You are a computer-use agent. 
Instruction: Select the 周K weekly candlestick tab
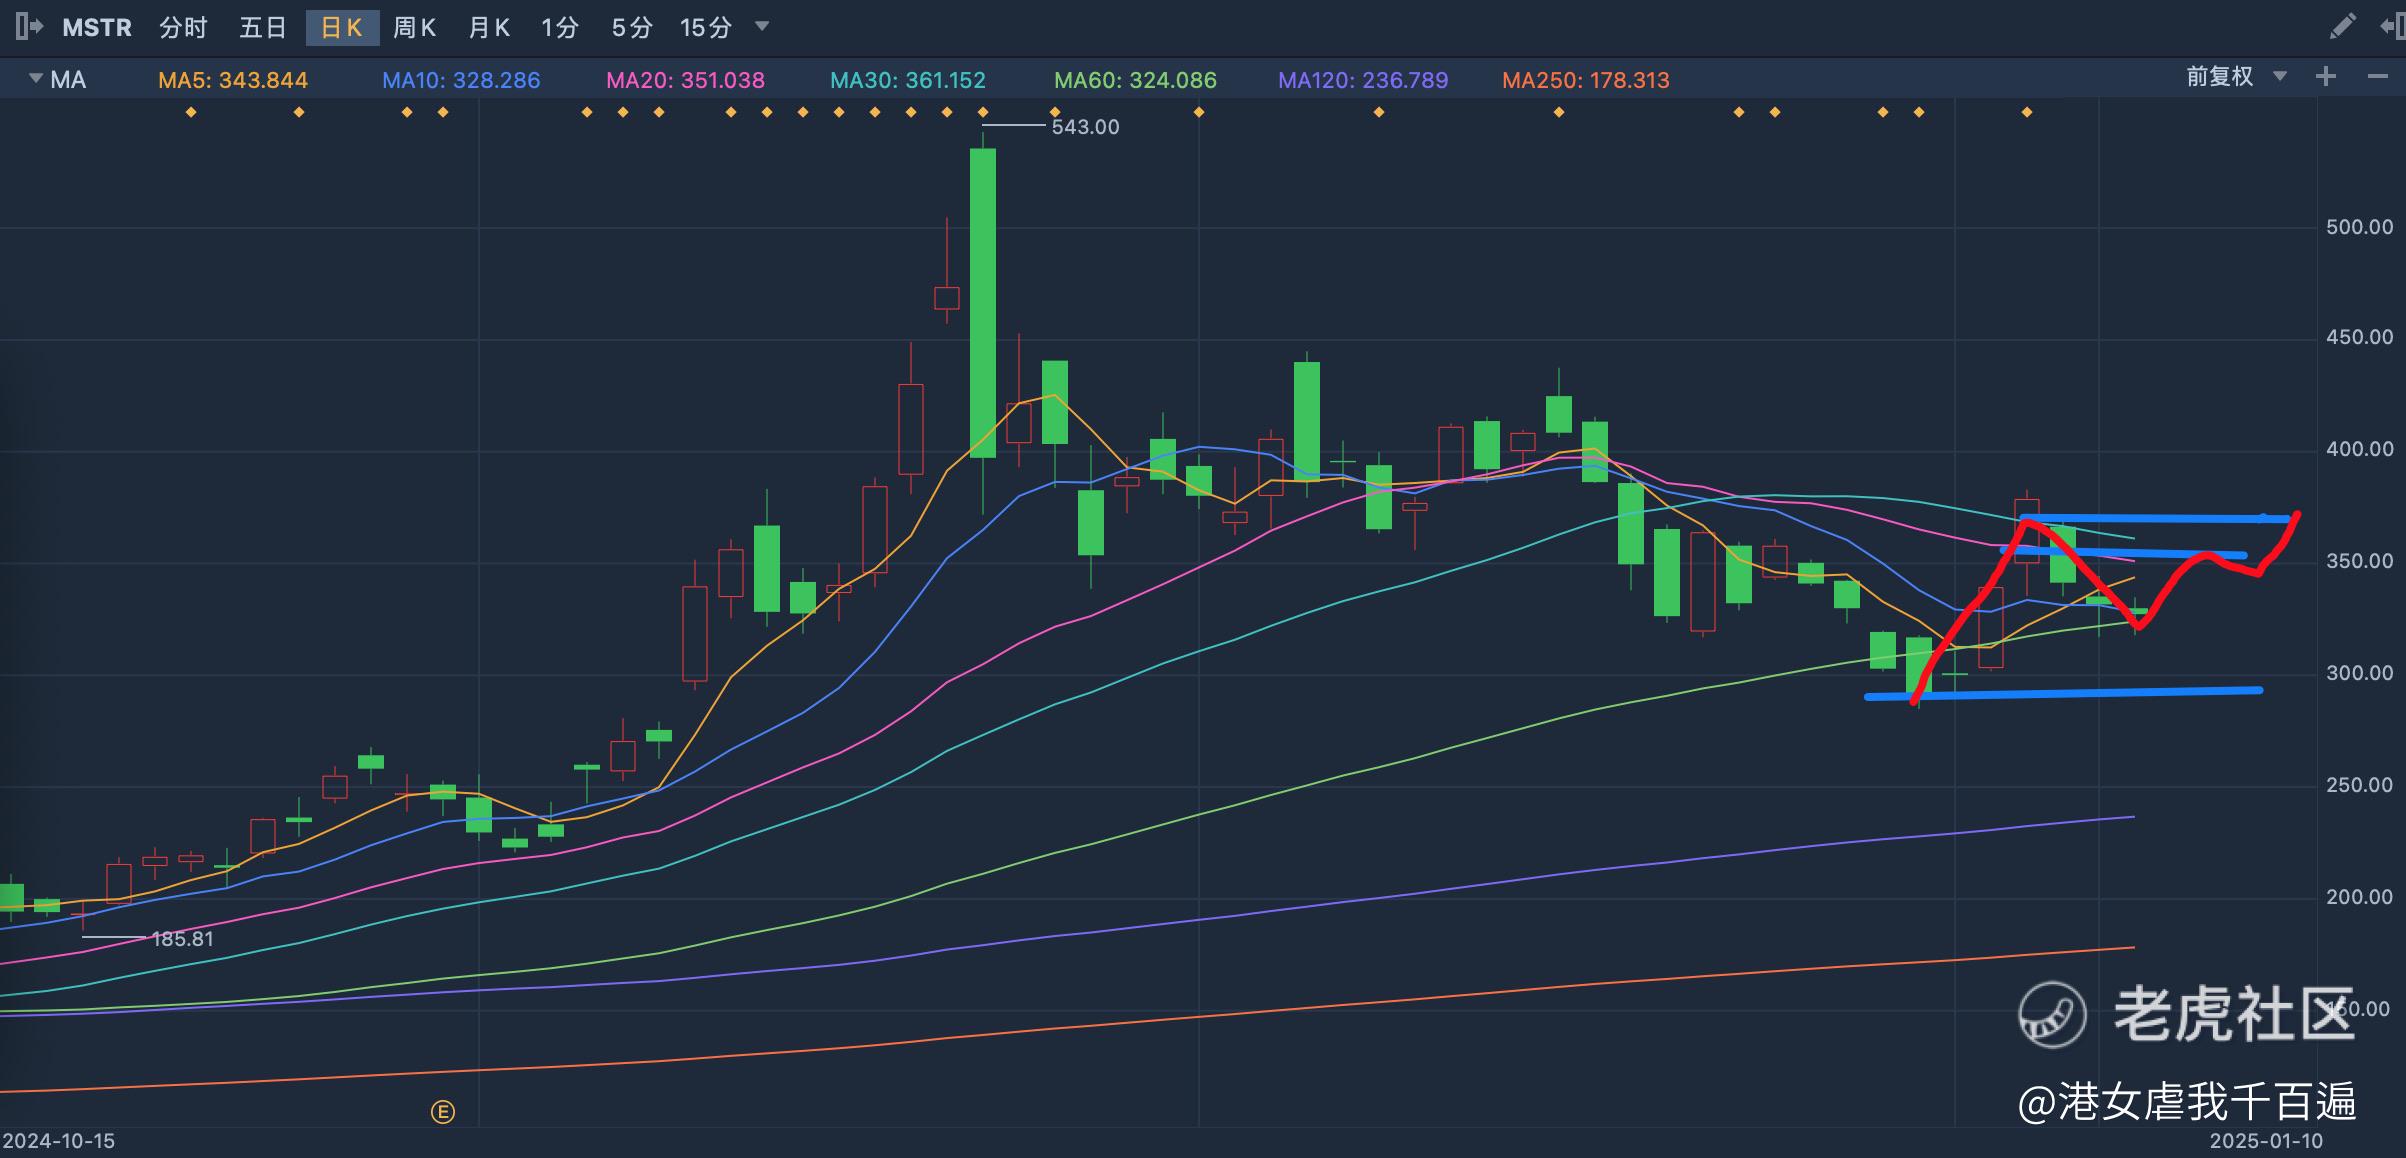coord(414,27)
